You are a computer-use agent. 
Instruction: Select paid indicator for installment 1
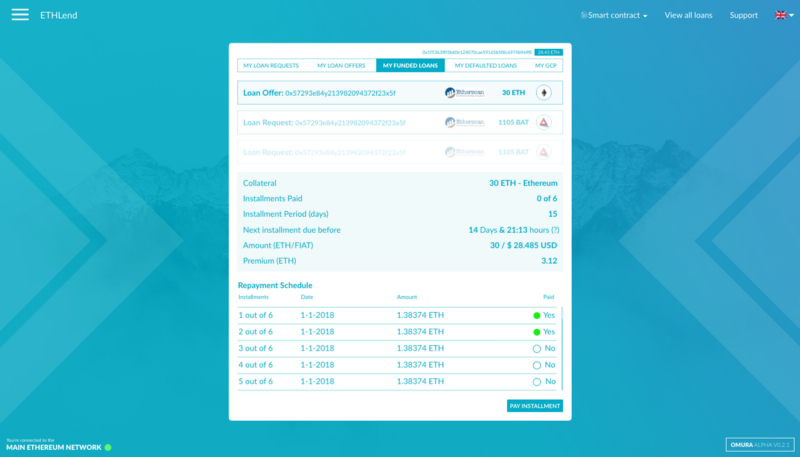coord(537,315)
